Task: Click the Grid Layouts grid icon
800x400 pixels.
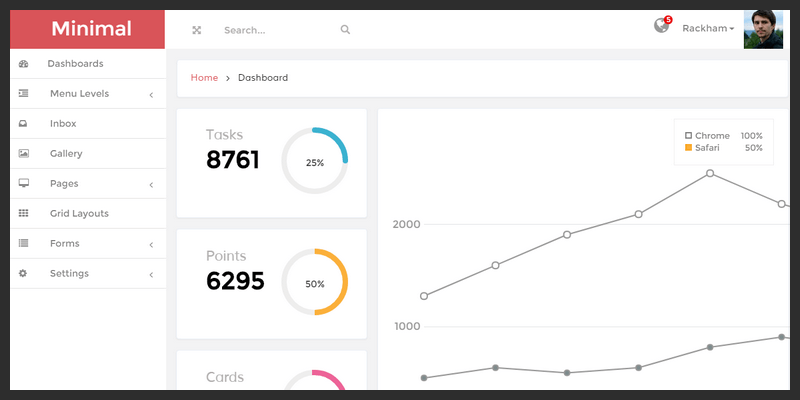Action: pyautogui.click(x=23, y=213)
